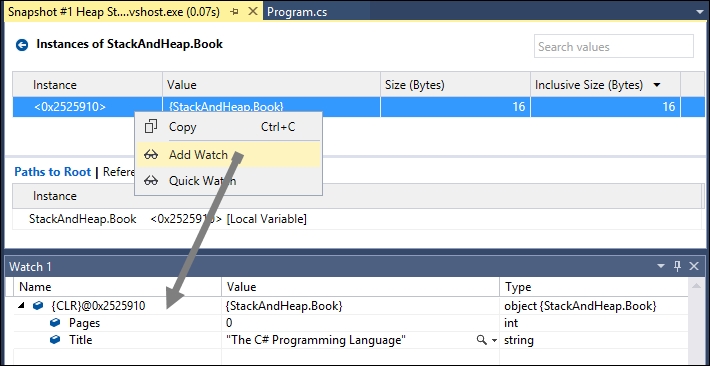710x366 pixels.
Task: Open the Paths to Root view
Action: point(53,172)
